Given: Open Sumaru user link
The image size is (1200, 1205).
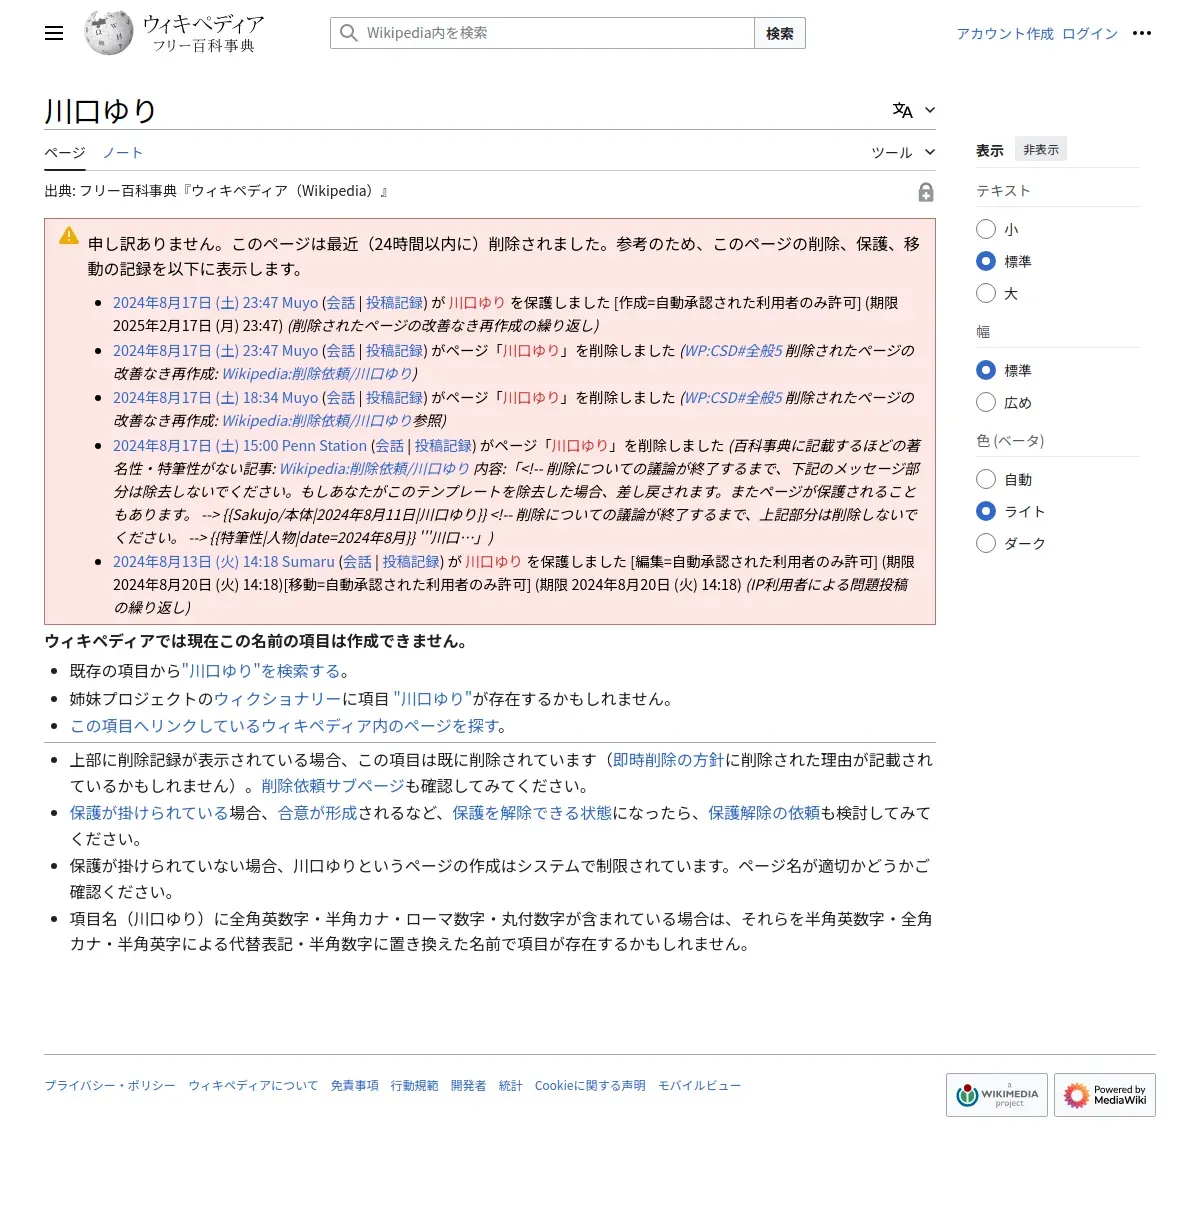Looking at the screenshot, I should (308, 562).
